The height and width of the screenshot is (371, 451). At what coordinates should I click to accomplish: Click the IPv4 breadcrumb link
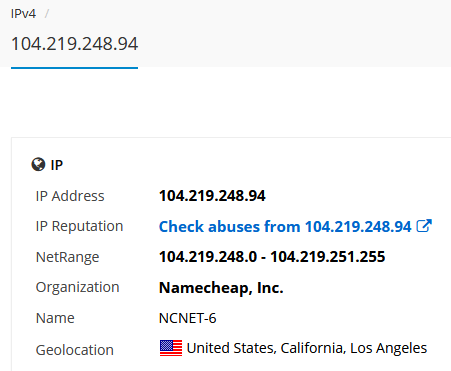[x=23, y=14]
